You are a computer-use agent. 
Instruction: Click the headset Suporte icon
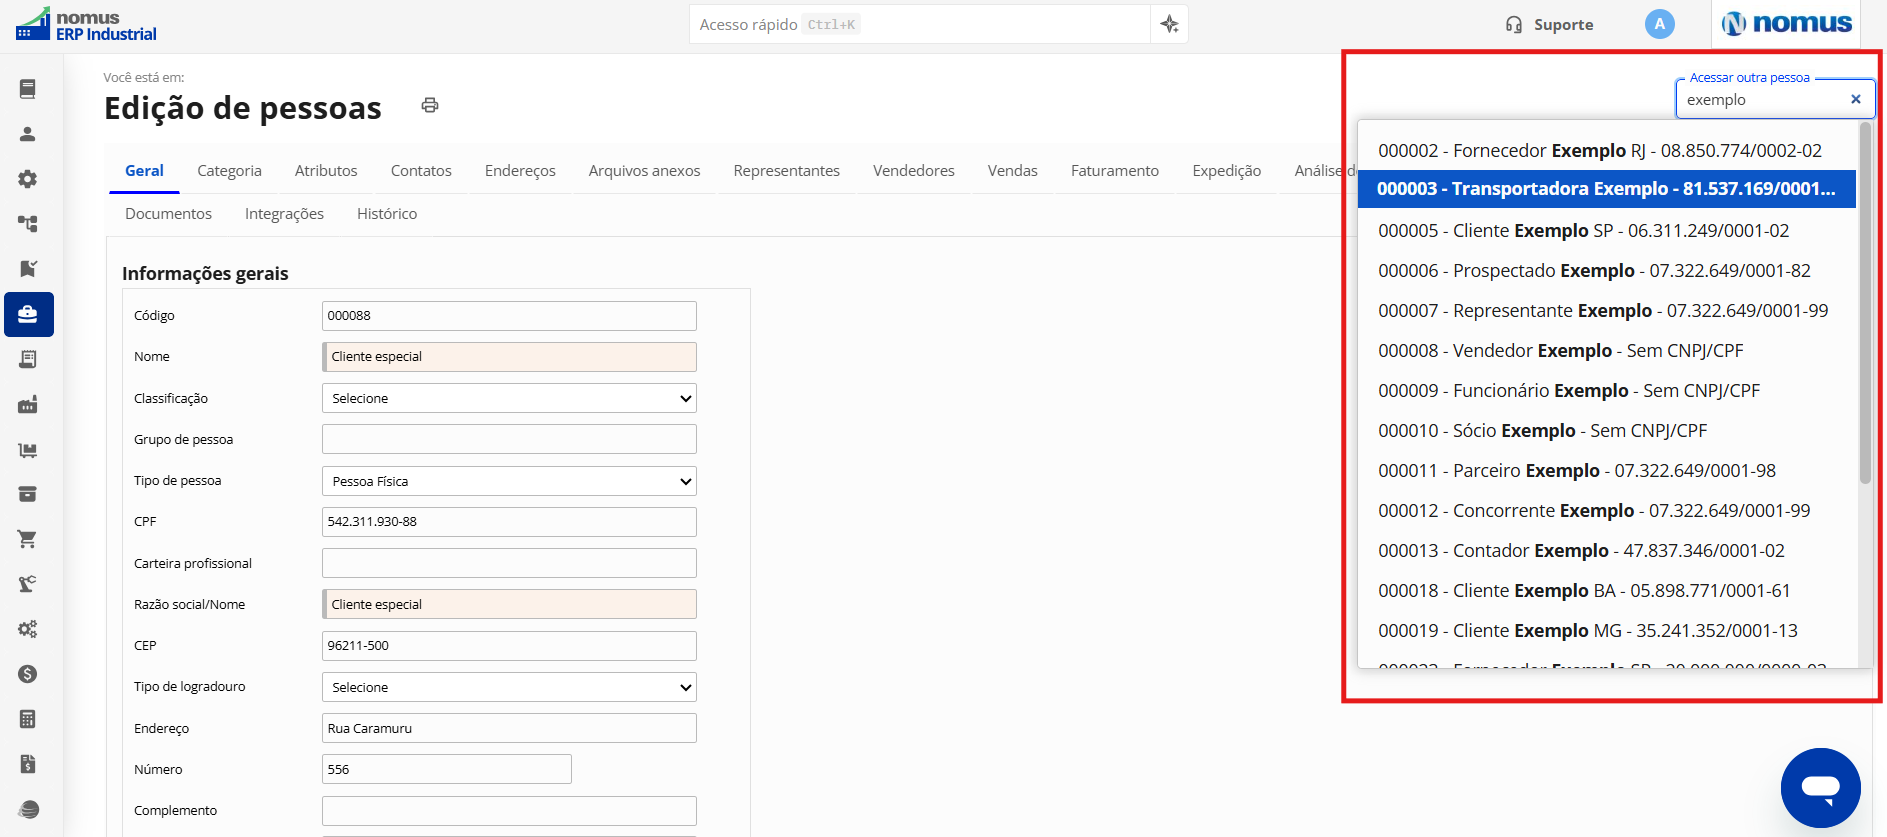click(1514, 25)
